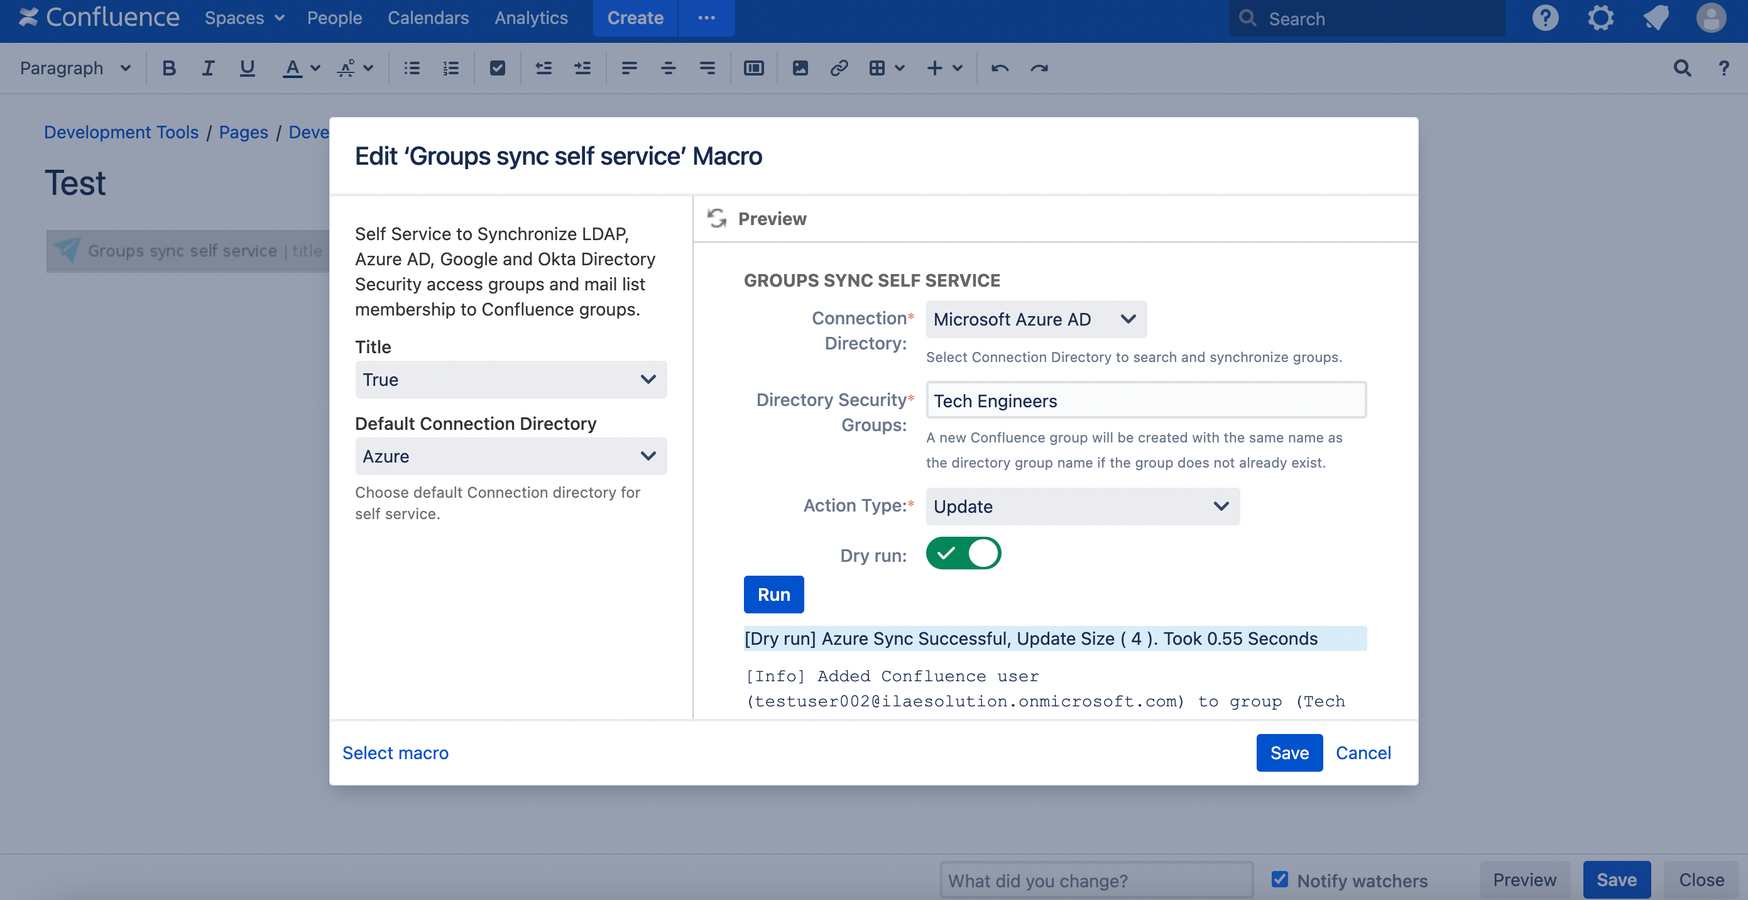Open Confluence help menu icon

pyautogui.click(x=1545, y=18)
